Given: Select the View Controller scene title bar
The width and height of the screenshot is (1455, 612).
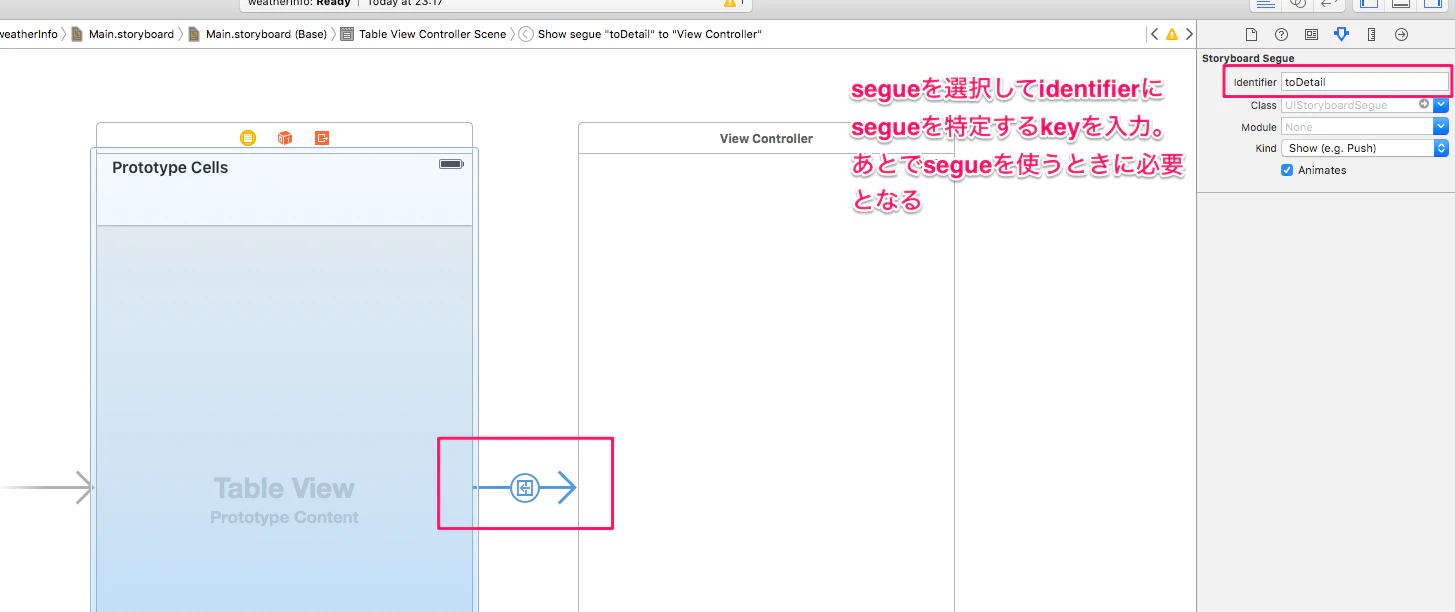Looking at the screenshot, I should (766, 139).
